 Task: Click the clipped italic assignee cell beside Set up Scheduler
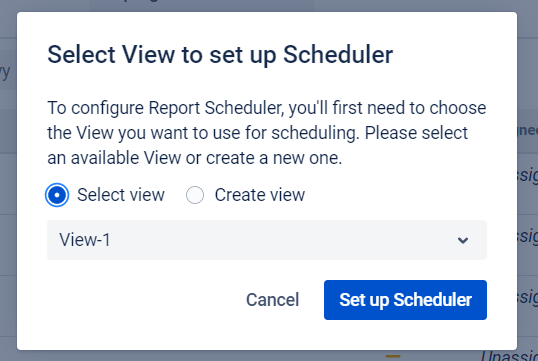(528, 296)
